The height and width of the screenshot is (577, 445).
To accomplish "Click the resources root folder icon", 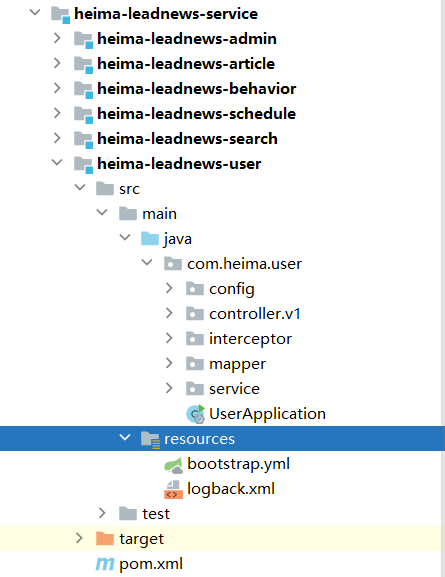I will (x=151, y=440).
